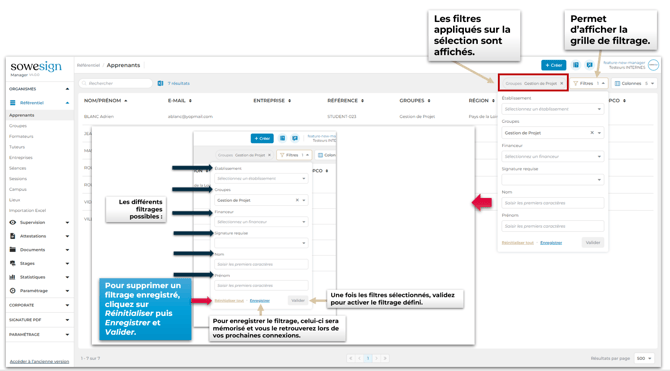670x371 pixels.
Task: Open the chat icon in the main page header
Action: click(x=590, y=65)
